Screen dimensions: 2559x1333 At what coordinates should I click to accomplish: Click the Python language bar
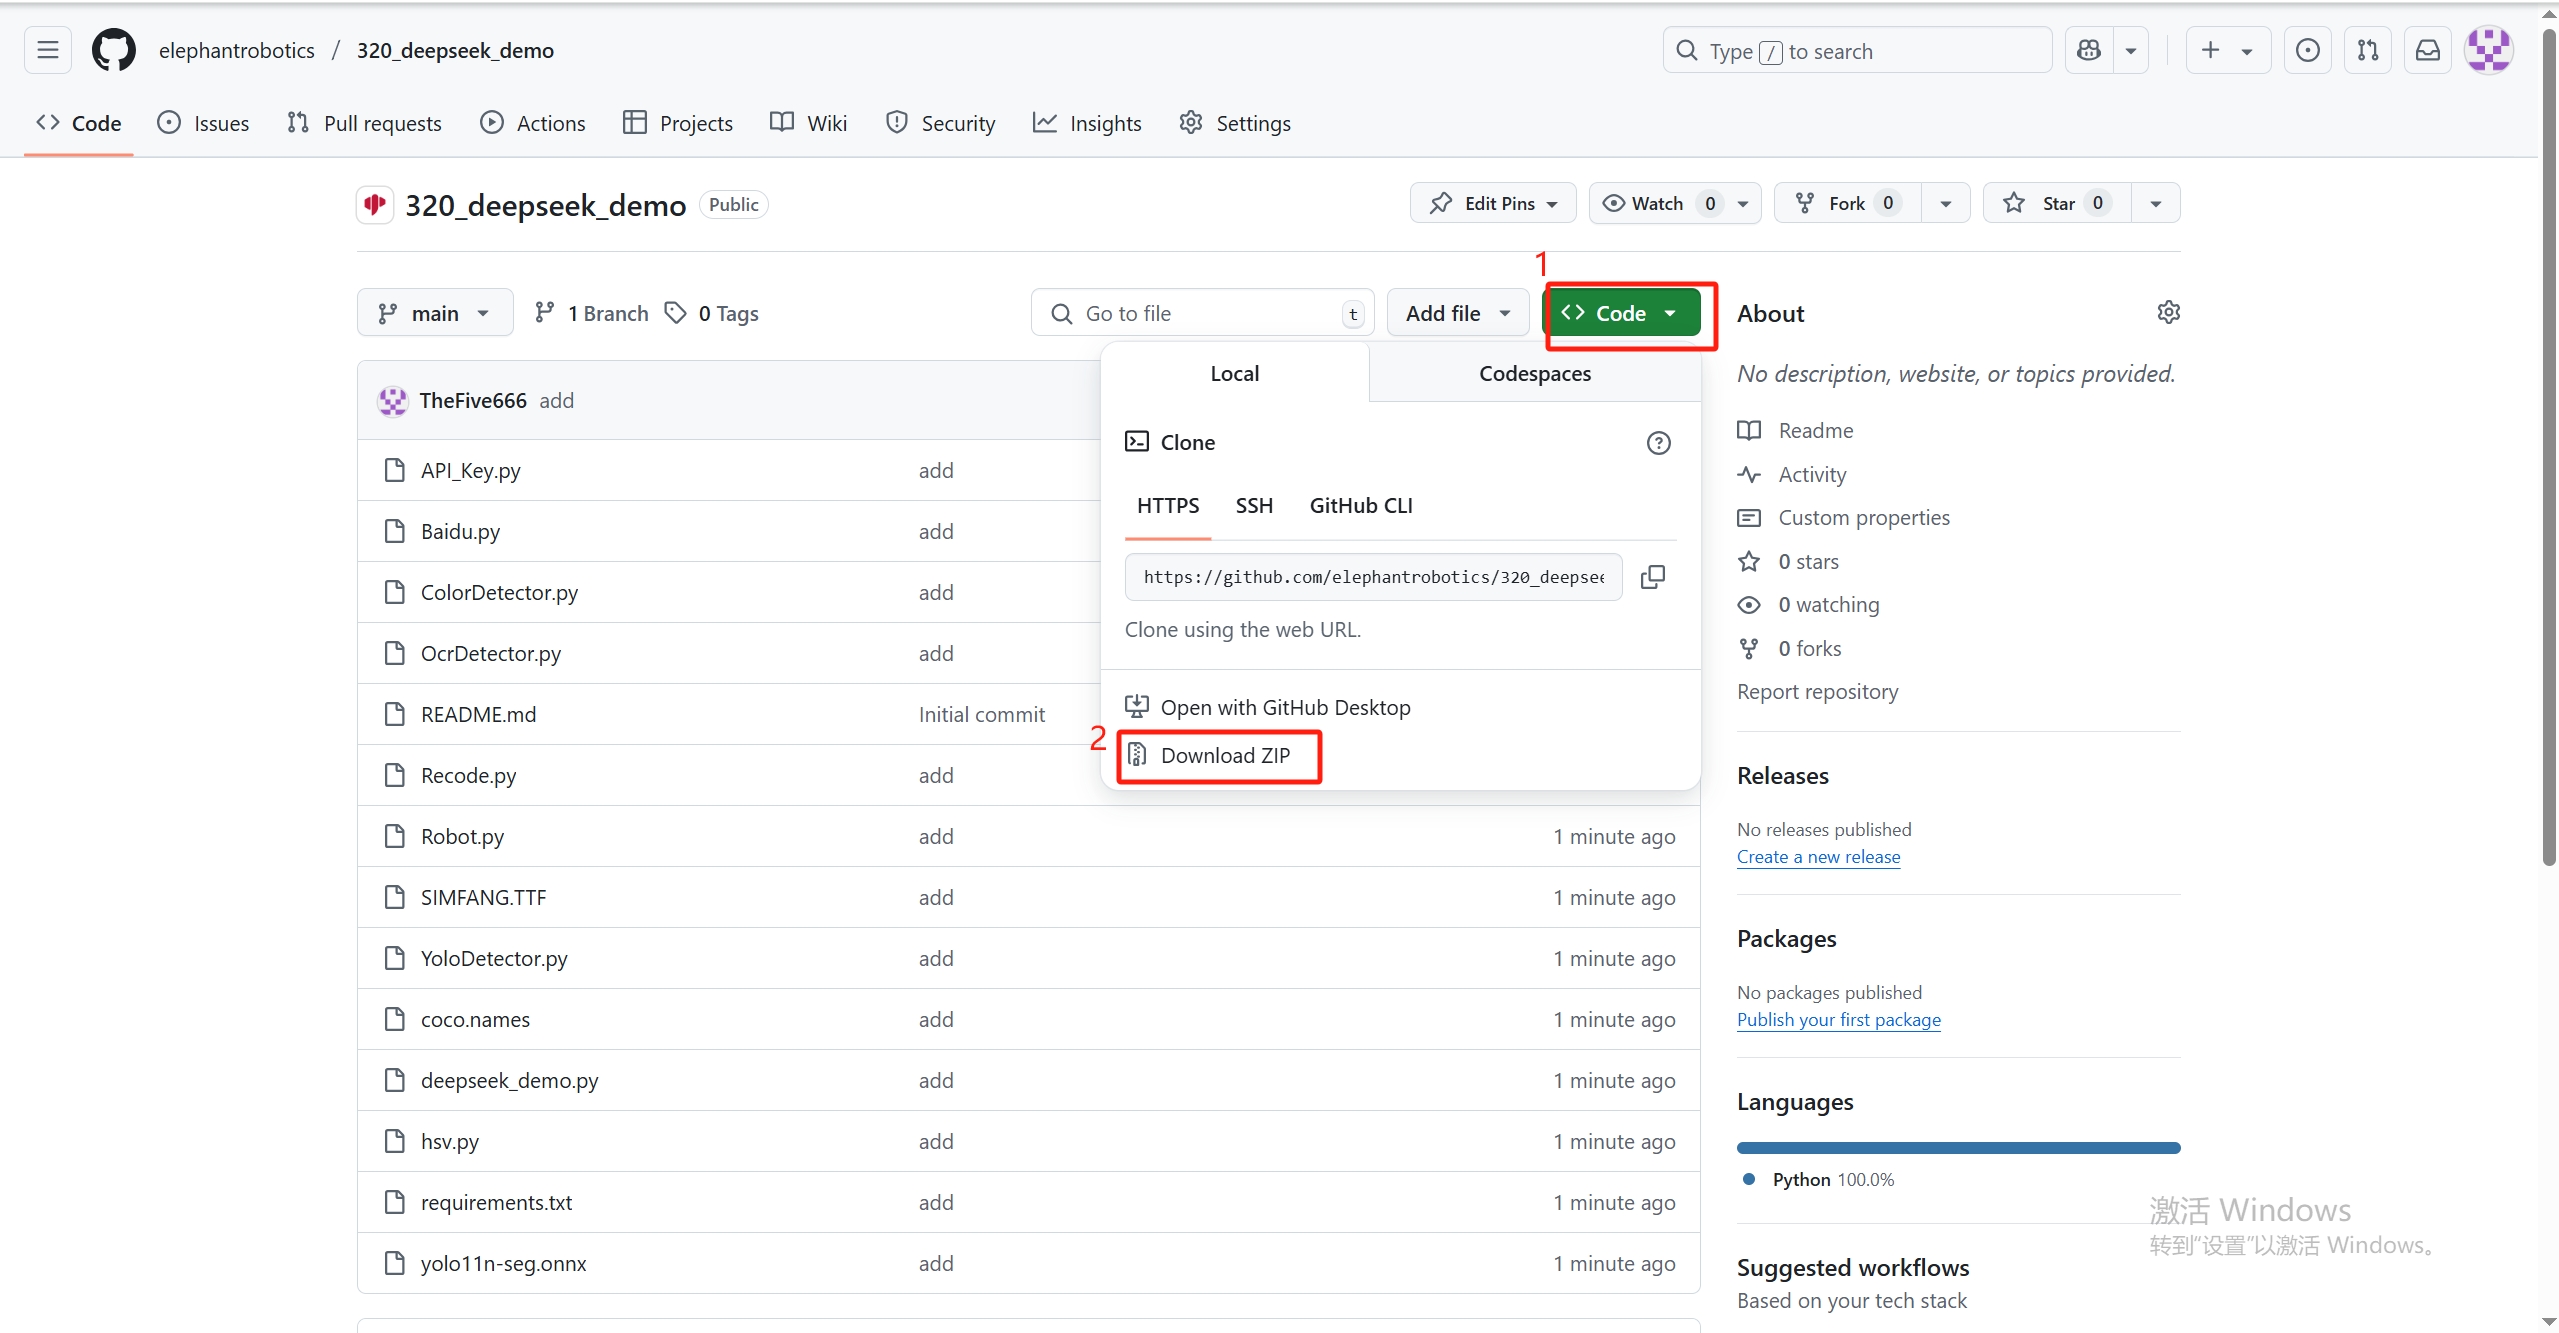1958,1148
